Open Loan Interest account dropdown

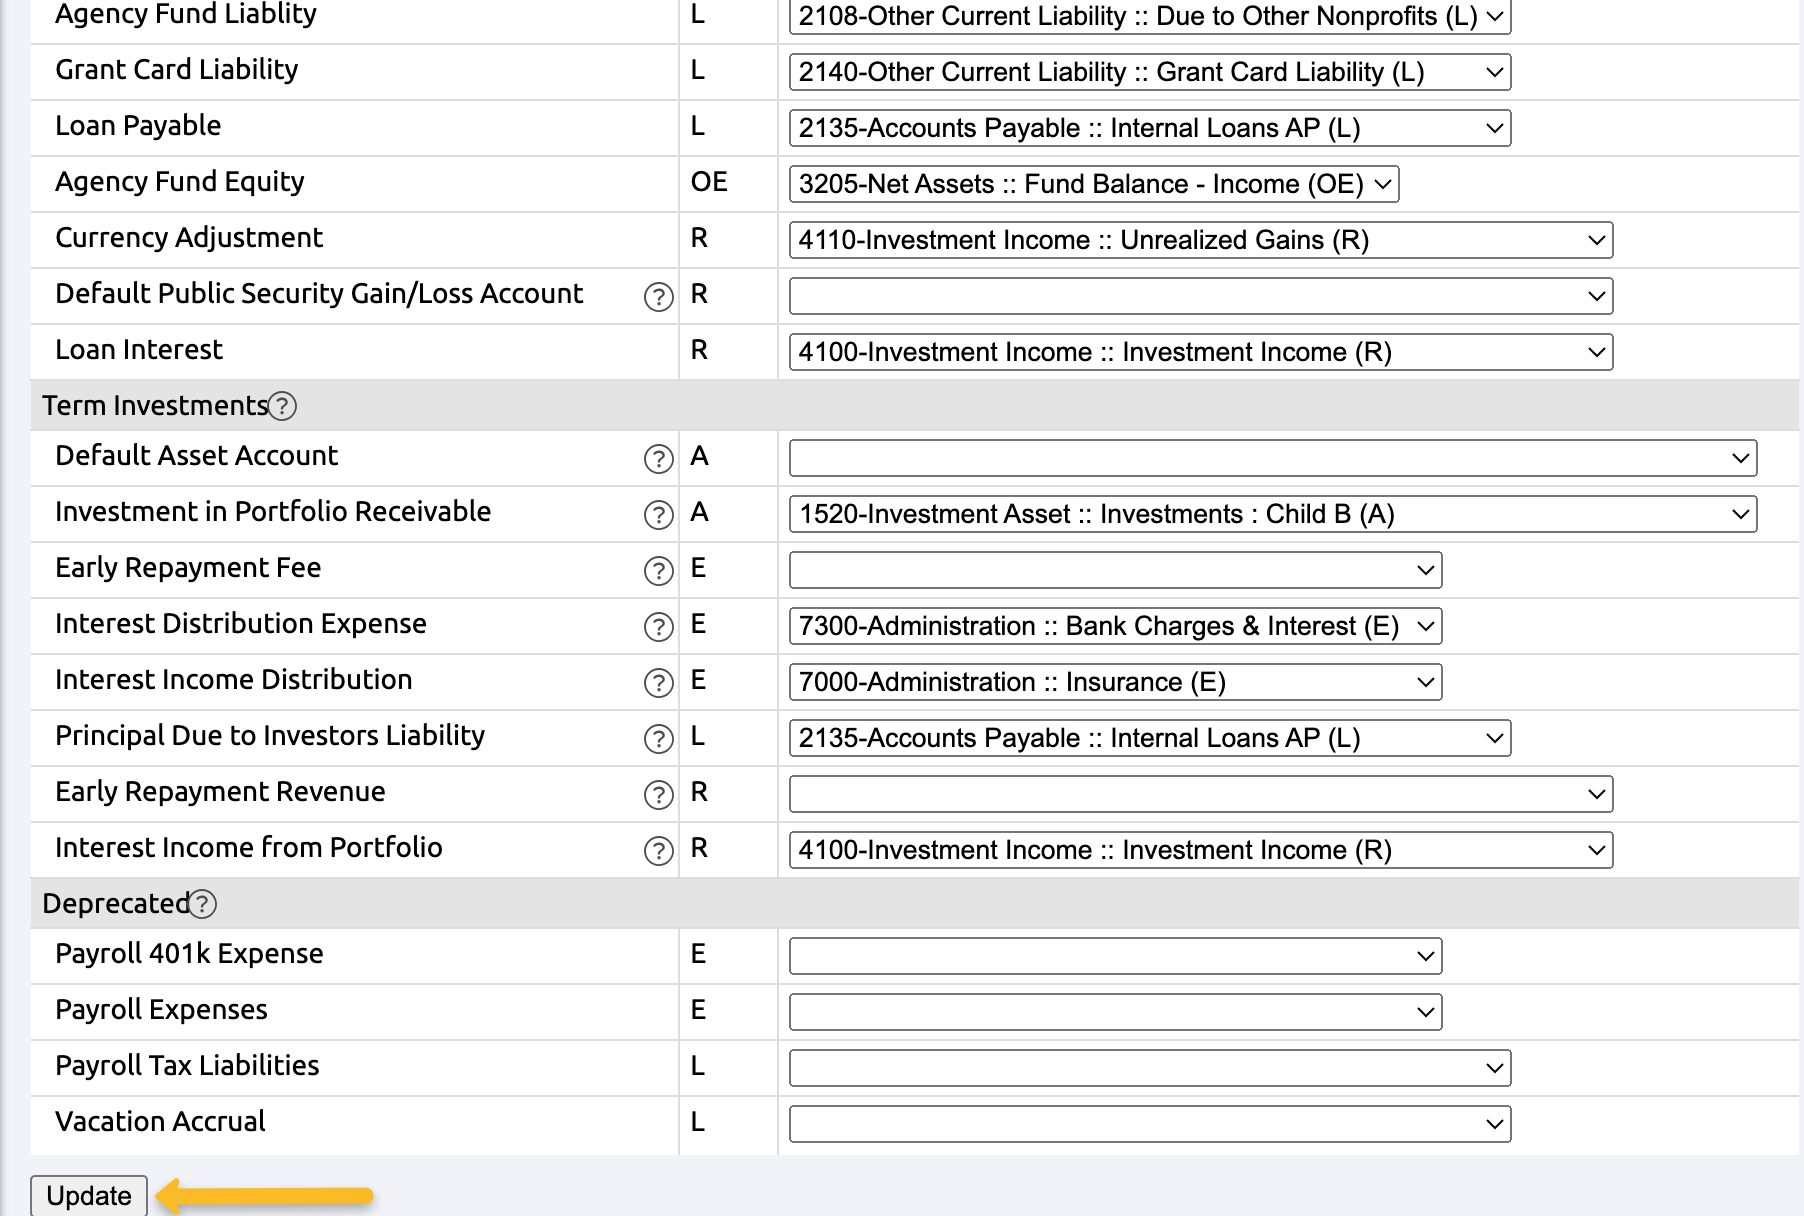click(x=1201, y=352)
